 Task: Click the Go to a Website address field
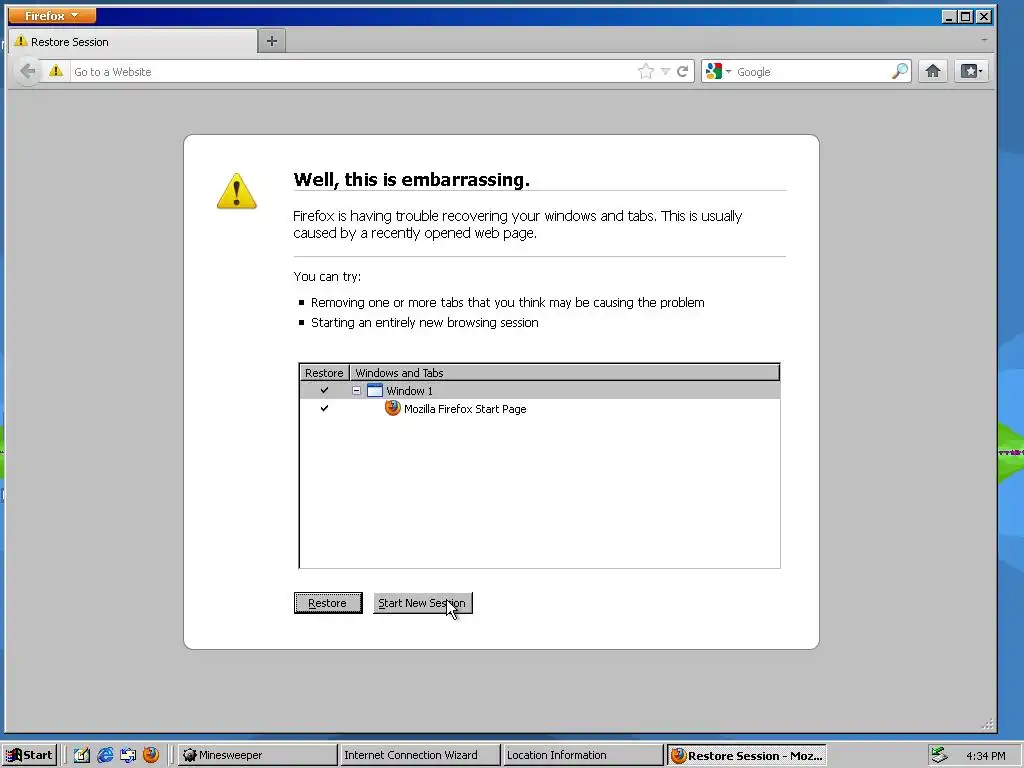[x=353, y=72]
